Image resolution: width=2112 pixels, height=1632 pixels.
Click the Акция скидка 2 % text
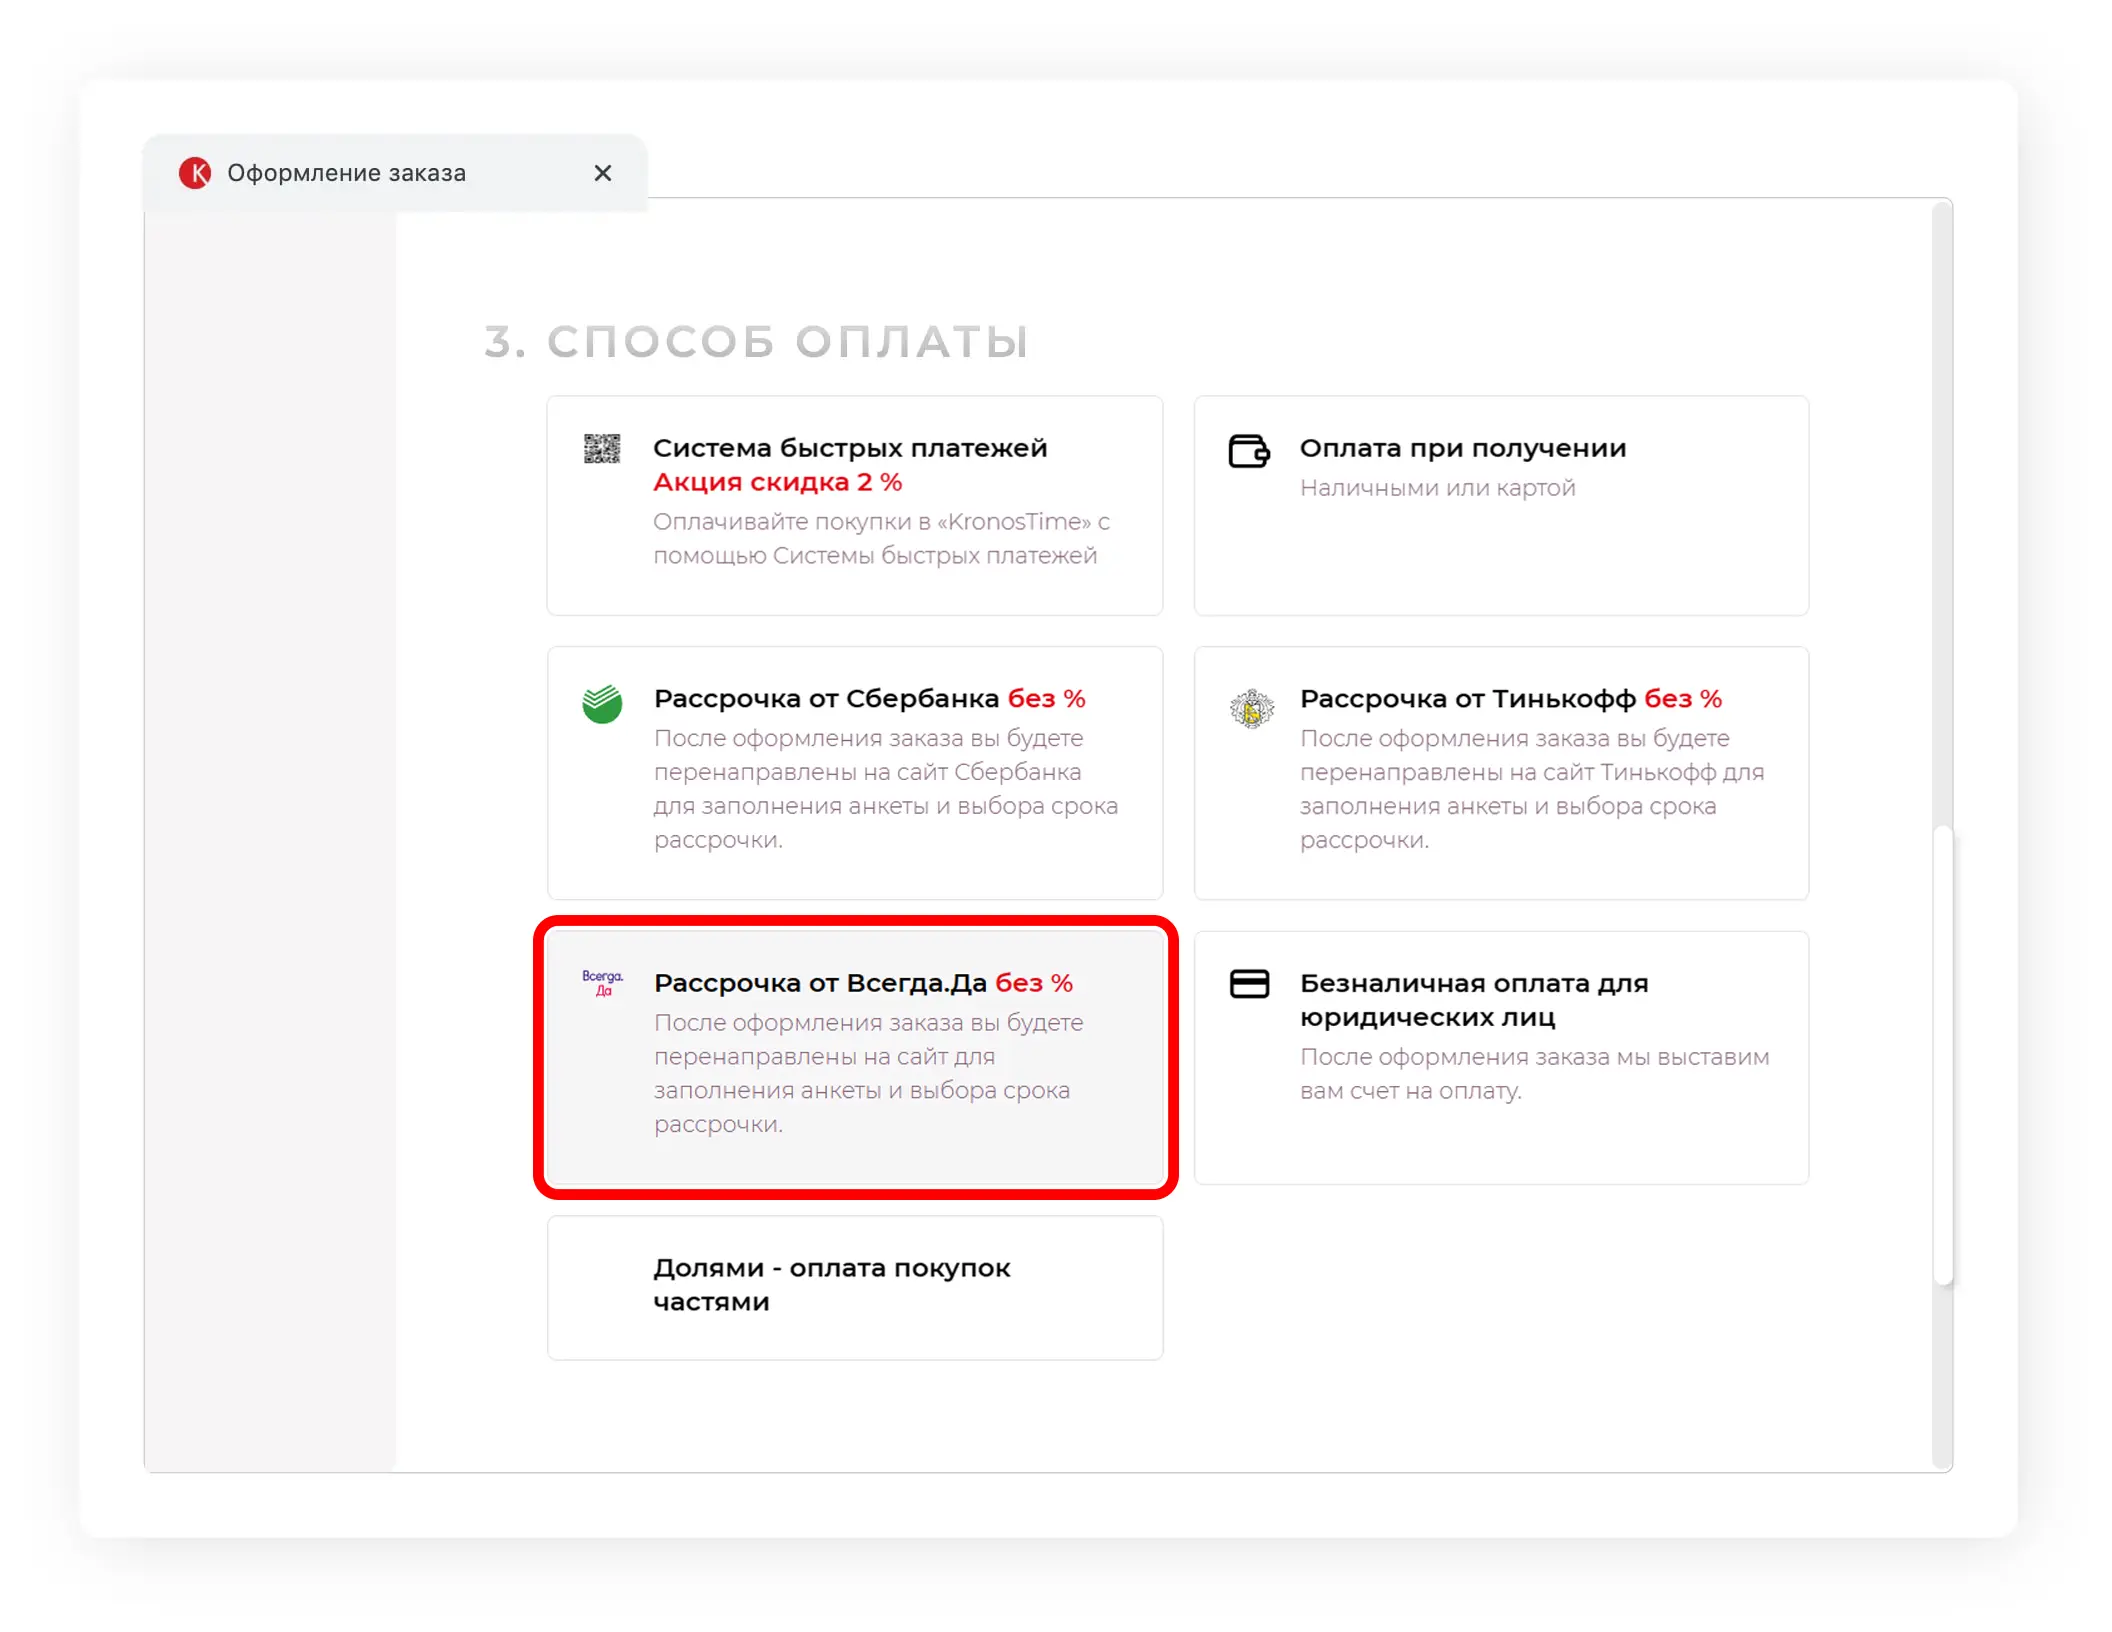(x=777, y=482)
